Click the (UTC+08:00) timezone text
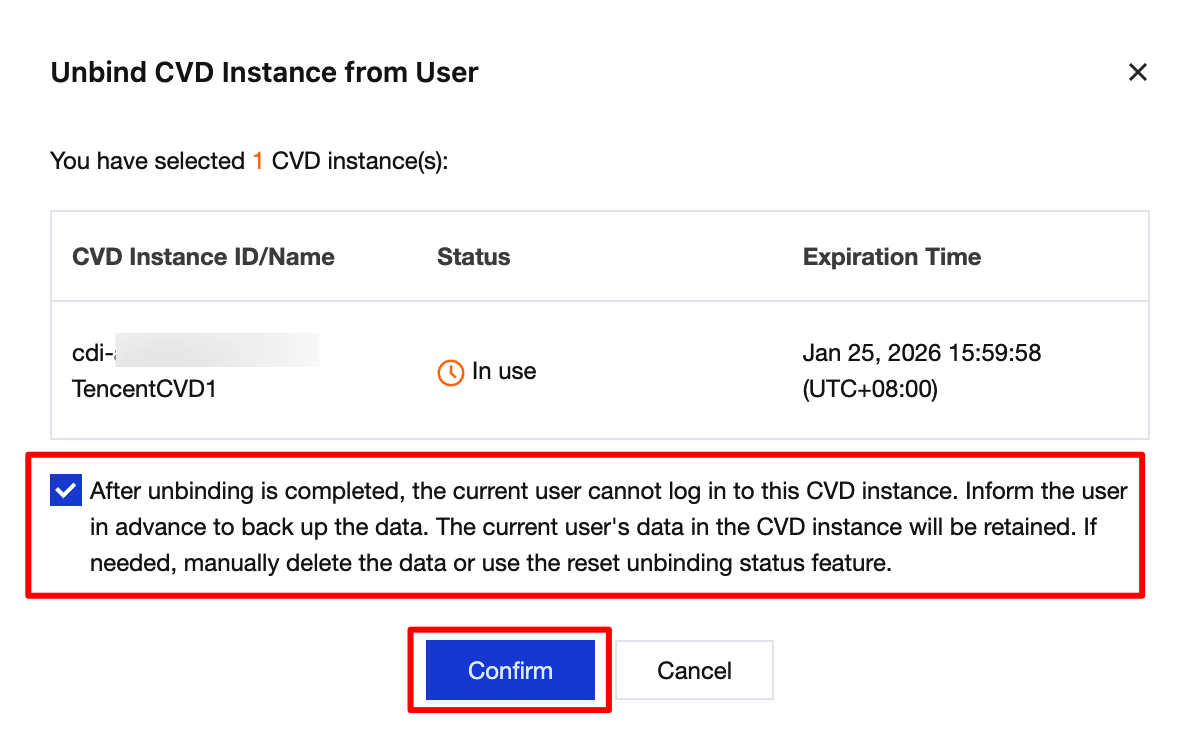Screen dimensions: 1198x748 tap(870, 389)
